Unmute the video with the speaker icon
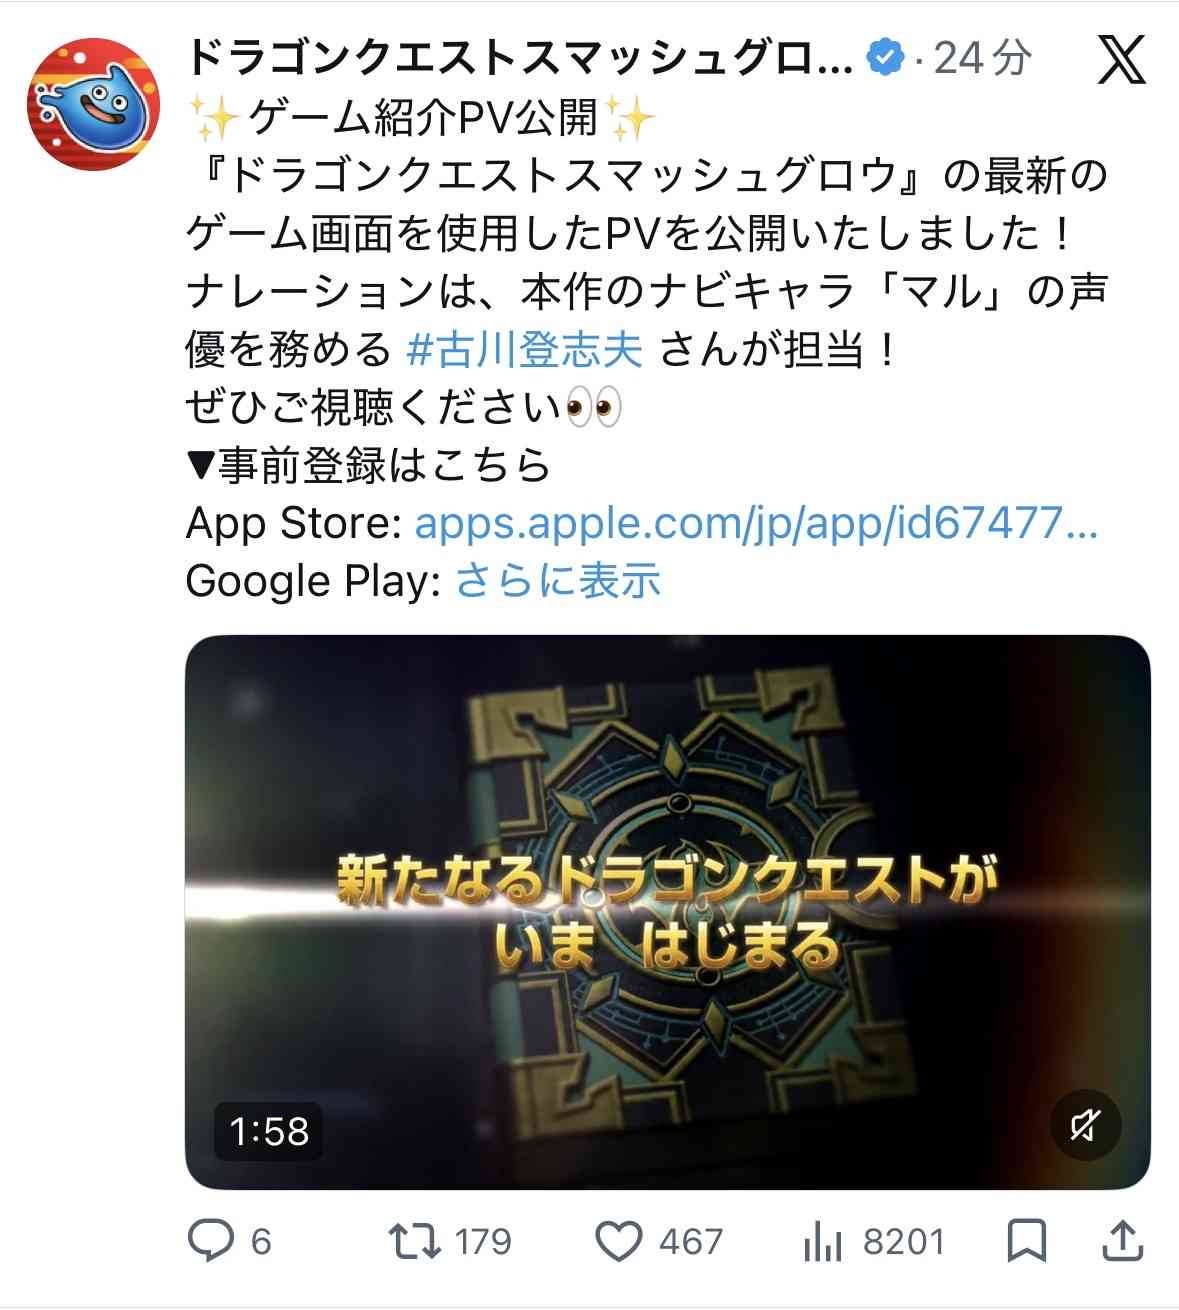 coord(1085,1125)
